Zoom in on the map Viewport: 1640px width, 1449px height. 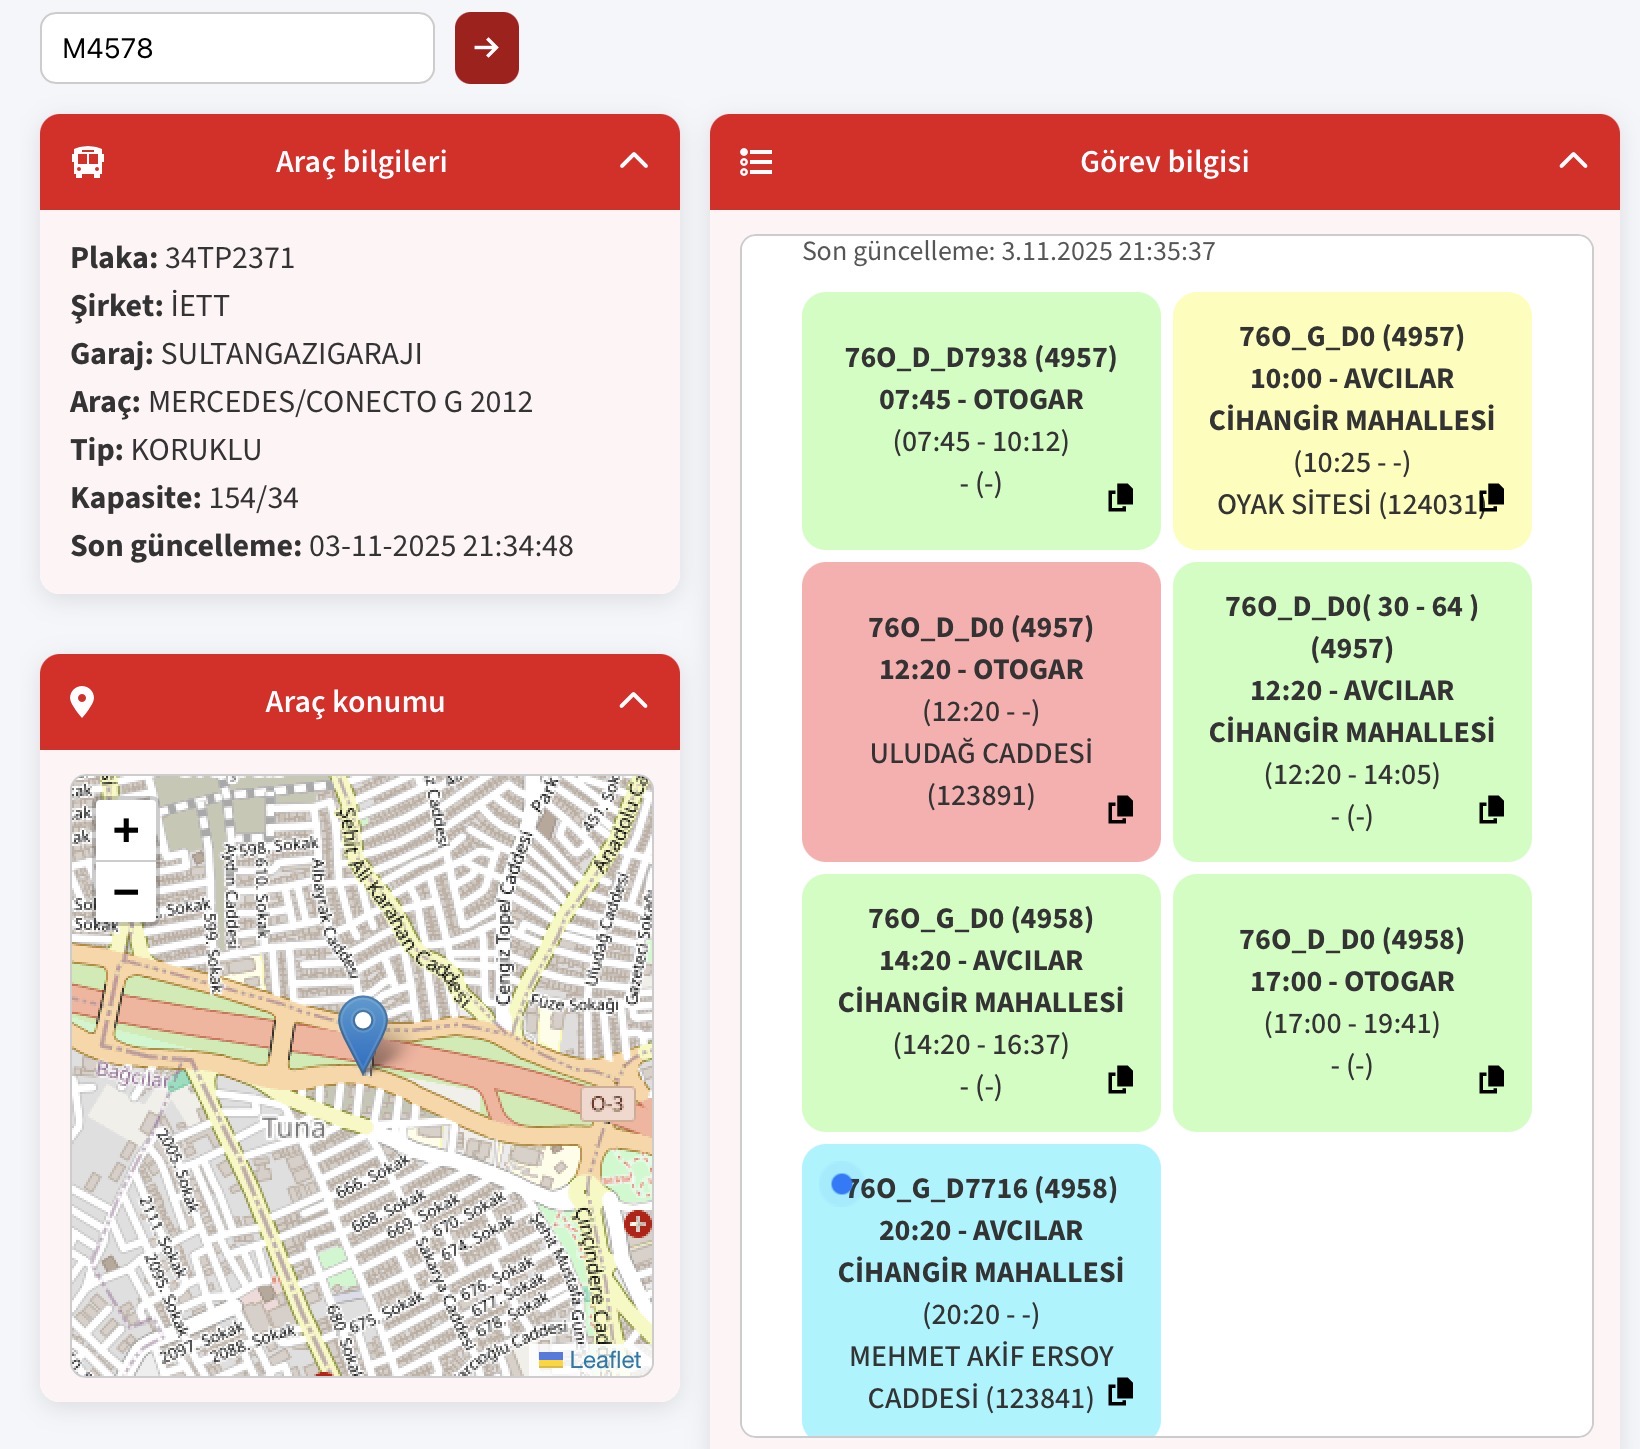pyautogui.click(x=126, y=830)
